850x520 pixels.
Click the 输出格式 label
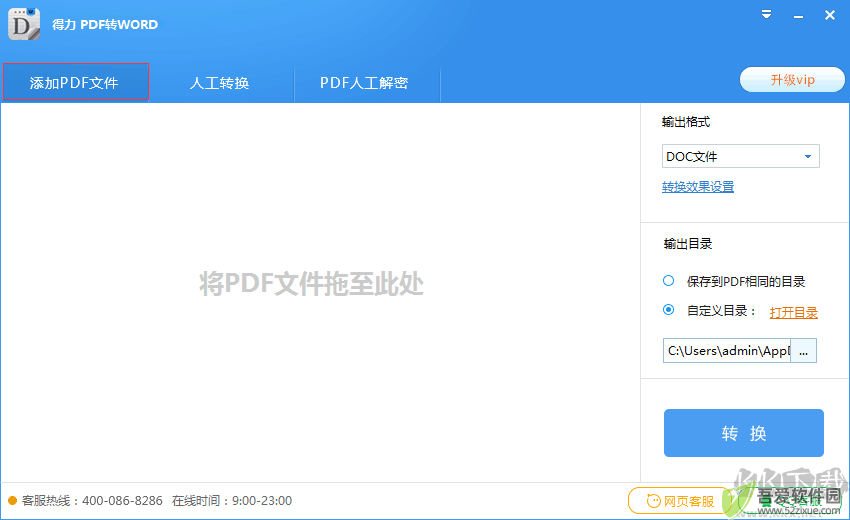[686, 122]
